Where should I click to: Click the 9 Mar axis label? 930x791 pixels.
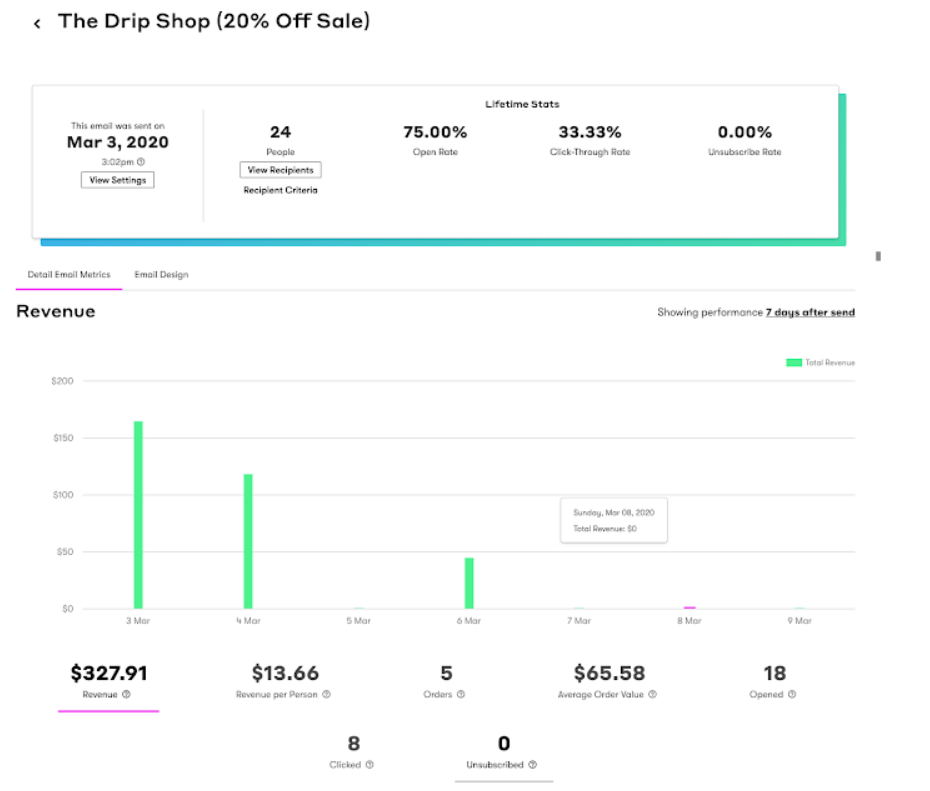pyautogui.click(x=800, y=621)
